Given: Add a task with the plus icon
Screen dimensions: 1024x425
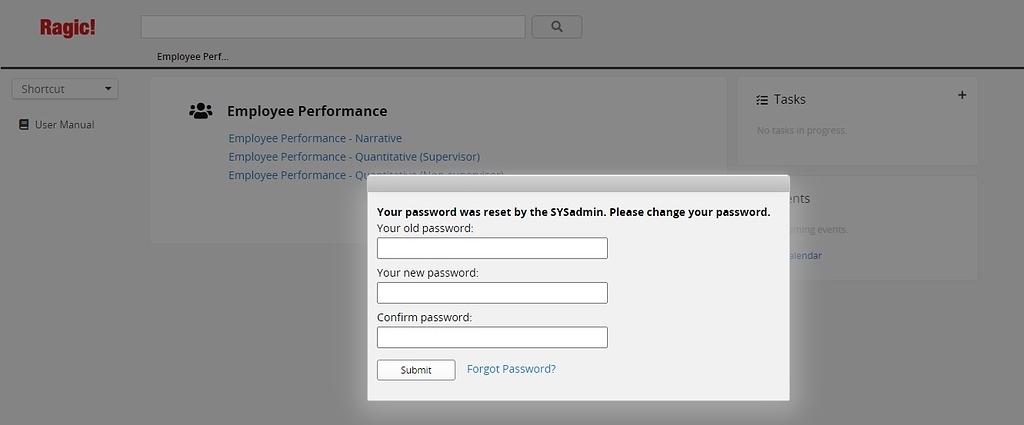Looking at the screenshot, I should [x=962, y=95].
